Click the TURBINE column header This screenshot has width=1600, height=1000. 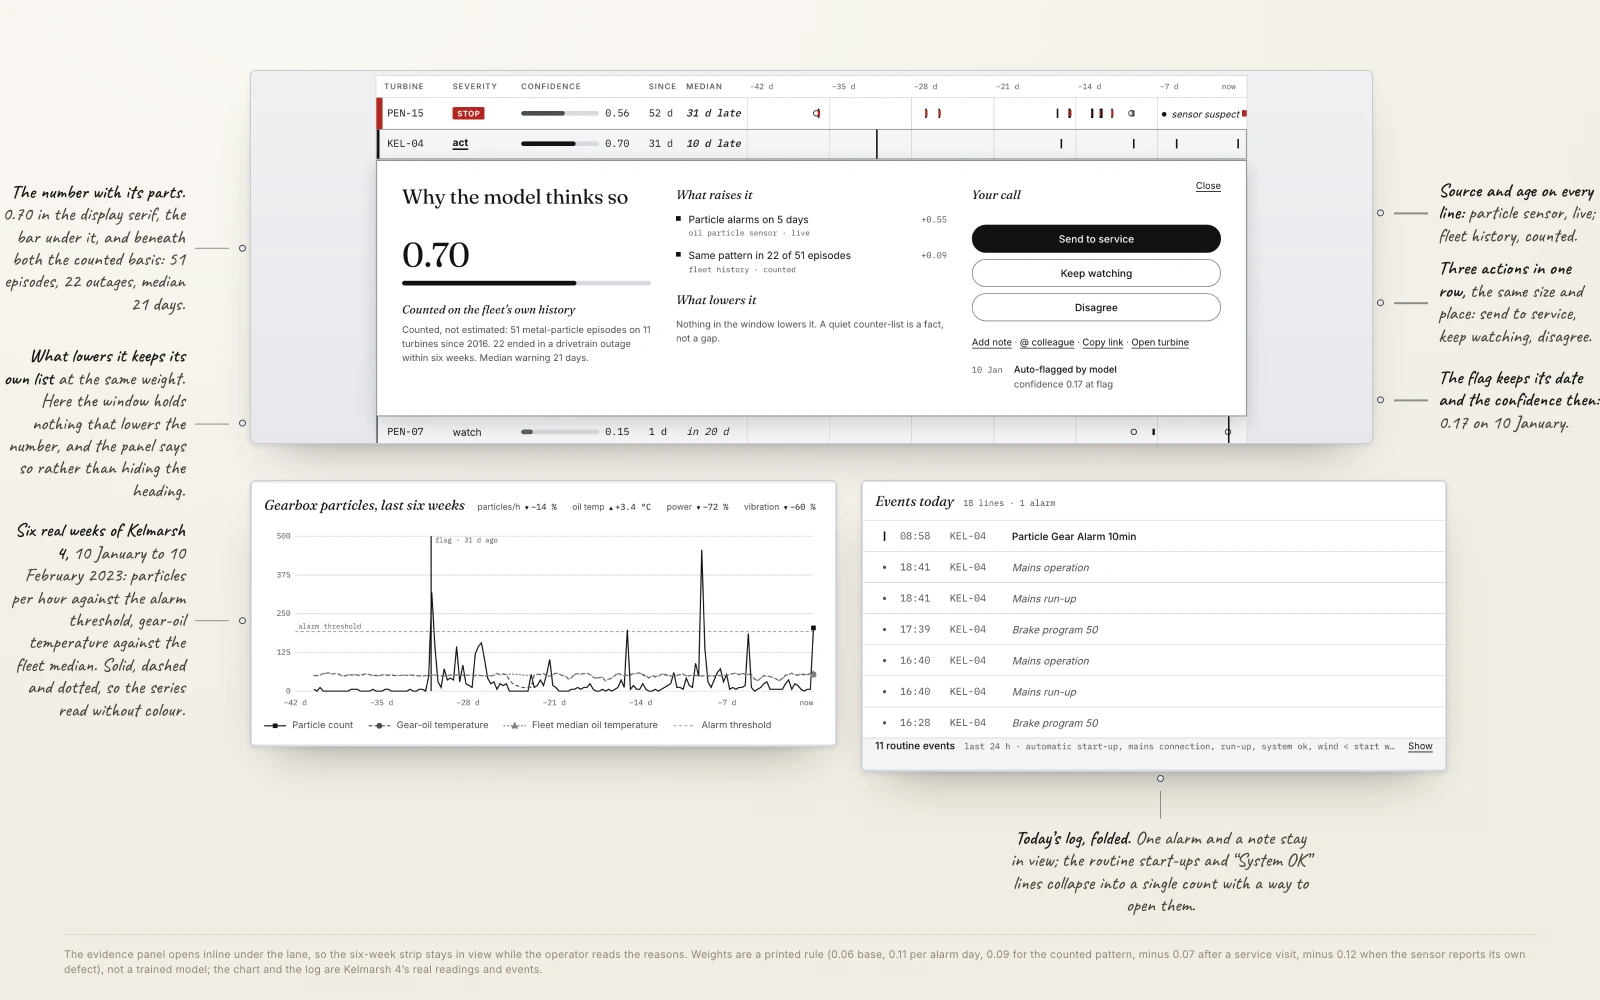tap(404, 87)
